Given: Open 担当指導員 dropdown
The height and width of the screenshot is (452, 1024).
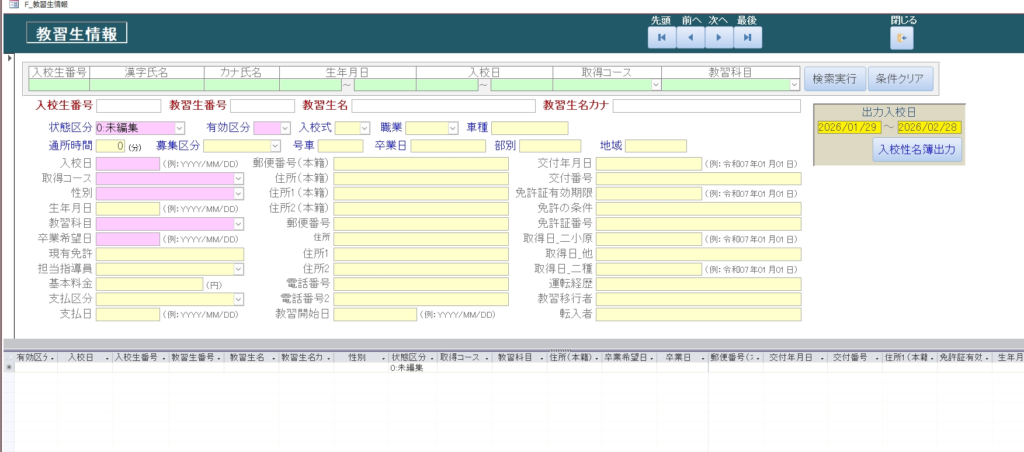Looking at the screenshot, I should click(x=238, y=269).
